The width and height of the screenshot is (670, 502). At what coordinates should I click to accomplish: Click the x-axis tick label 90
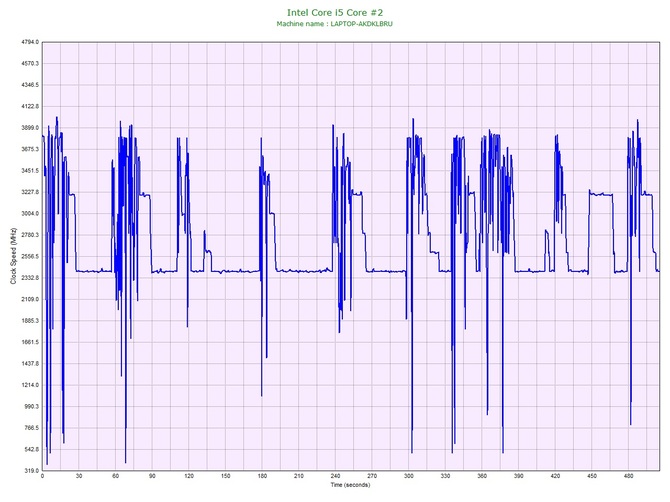[x=152, y=476]
